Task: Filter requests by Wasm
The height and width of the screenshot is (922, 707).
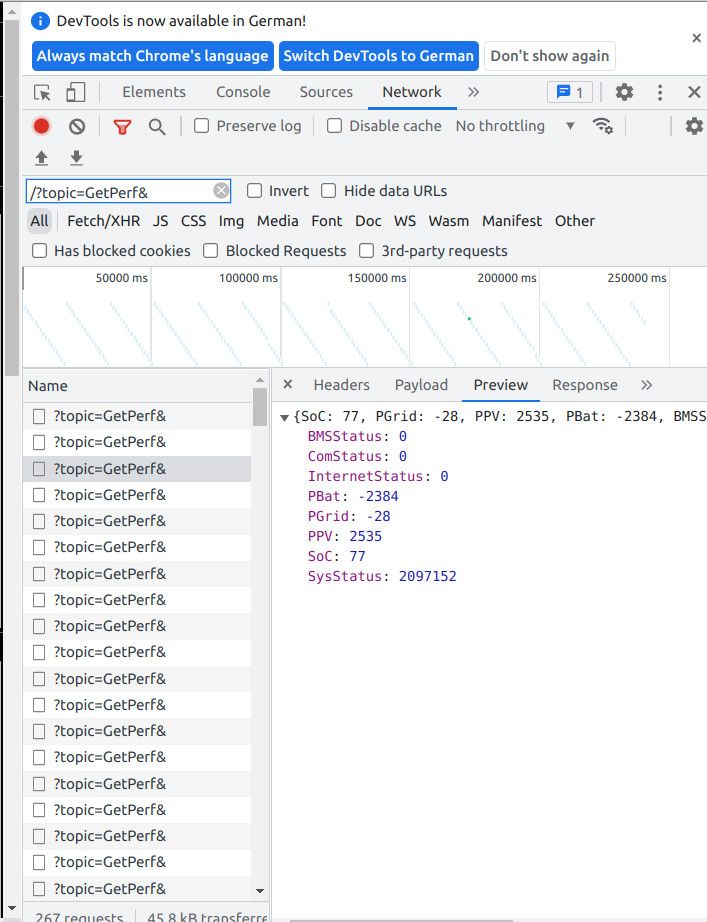Action: coord(449,221)
